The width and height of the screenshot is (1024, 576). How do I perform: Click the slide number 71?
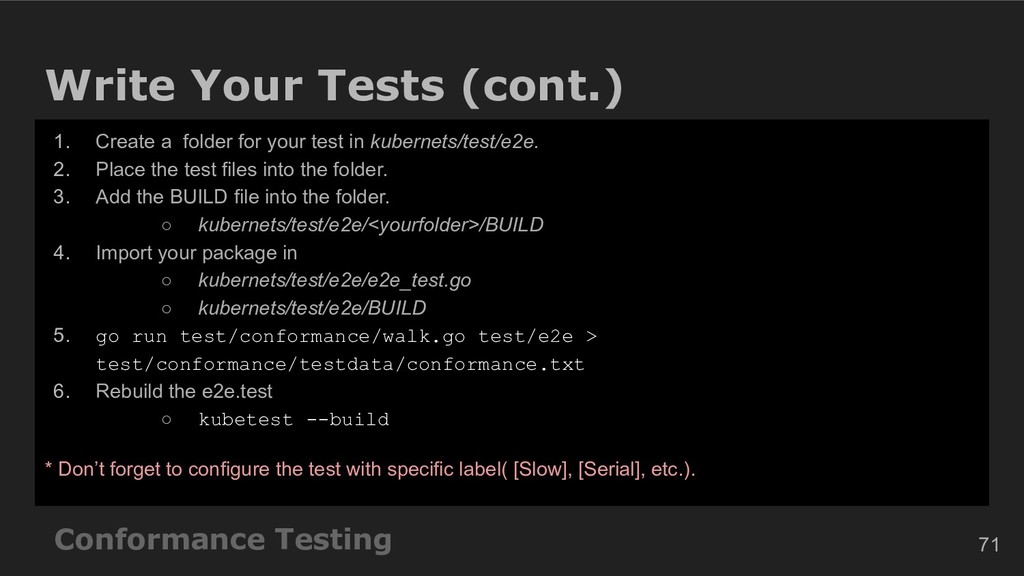pos(989,544)
